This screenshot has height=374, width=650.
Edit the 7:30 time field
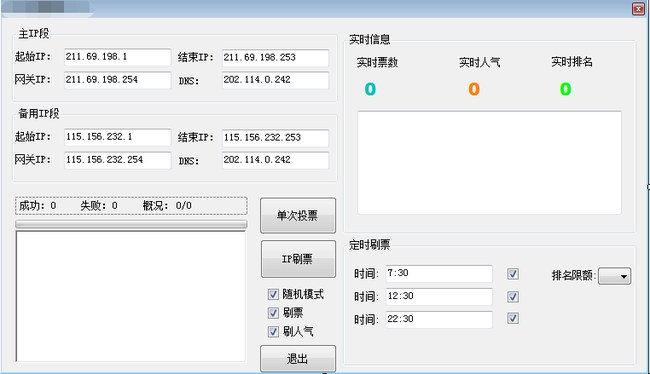click(x=439, y=274)
